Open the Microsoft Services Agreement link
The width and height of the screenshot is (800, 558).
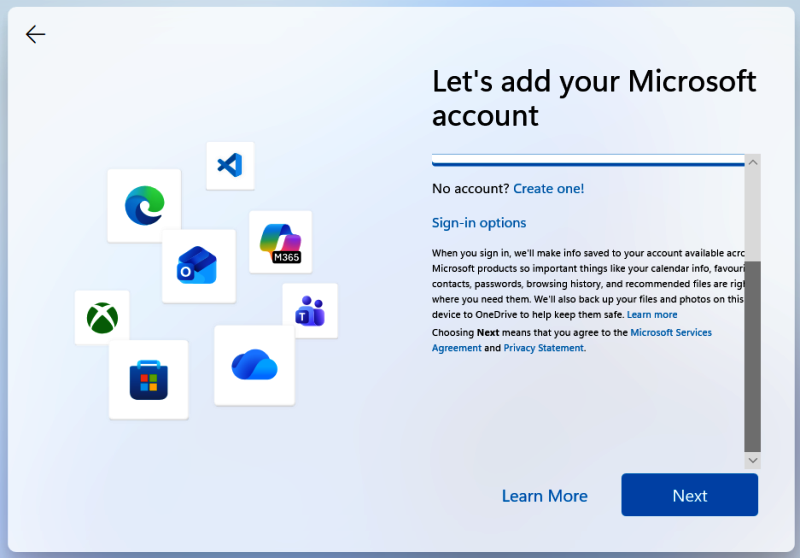[x=671, y=332]
